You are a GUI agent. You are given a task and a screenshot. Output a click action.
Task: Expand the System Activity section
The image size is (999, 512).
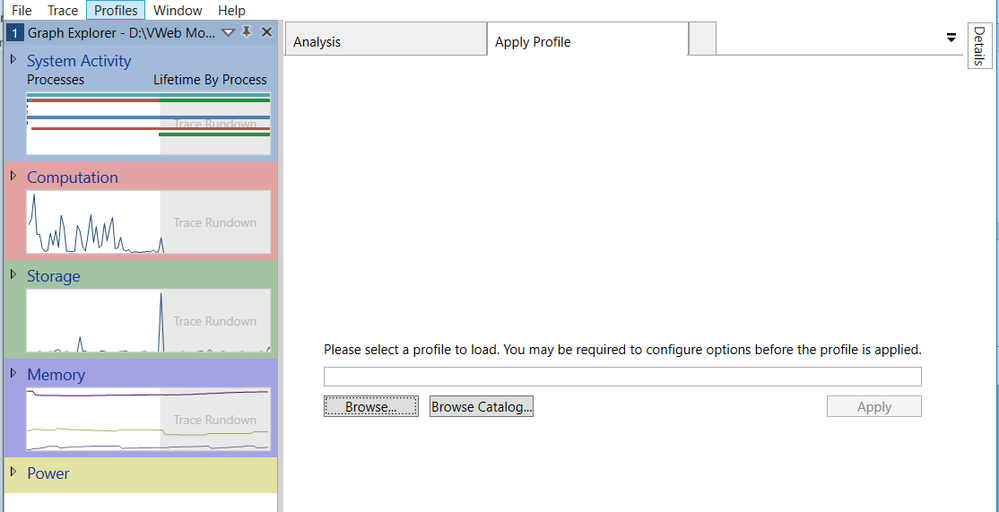point(13,59)
